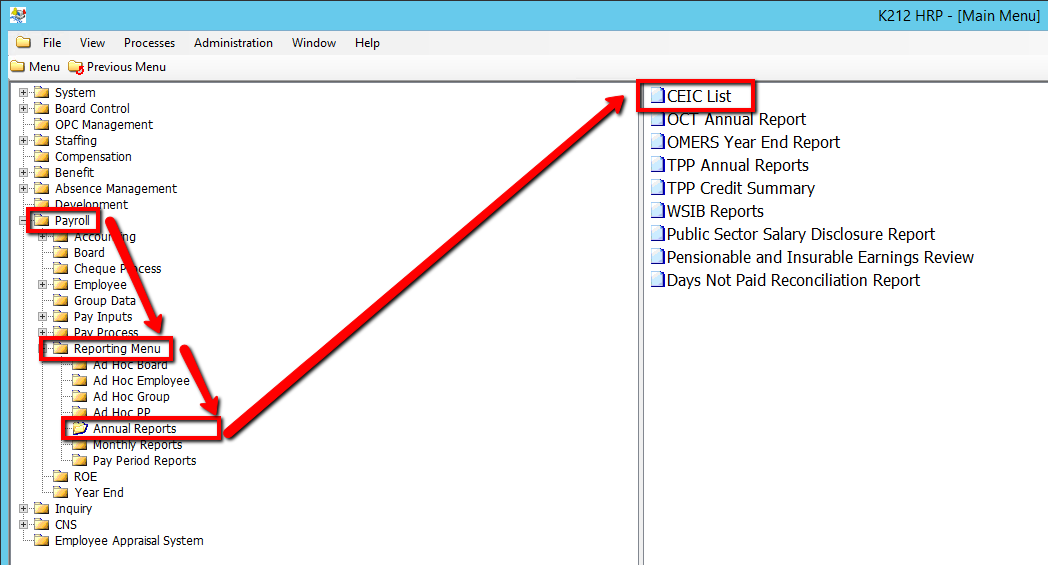1048x565 pixels.
Task: Click the OPC Management folder icon
Action: point(41,125)
